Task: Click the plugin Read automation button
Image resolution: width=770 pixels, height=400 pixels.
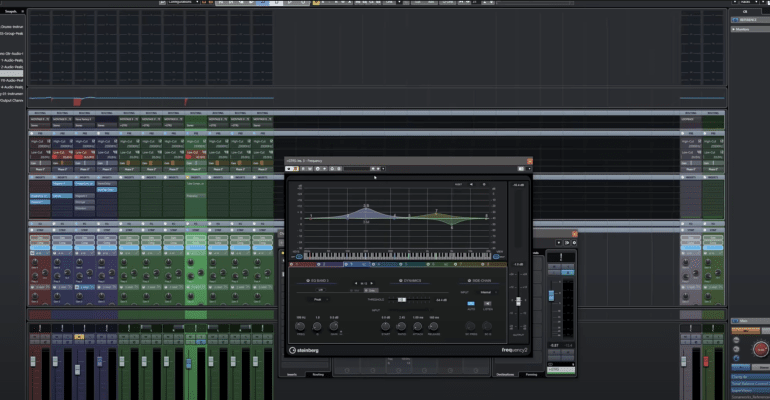Action: pos(303,169)
